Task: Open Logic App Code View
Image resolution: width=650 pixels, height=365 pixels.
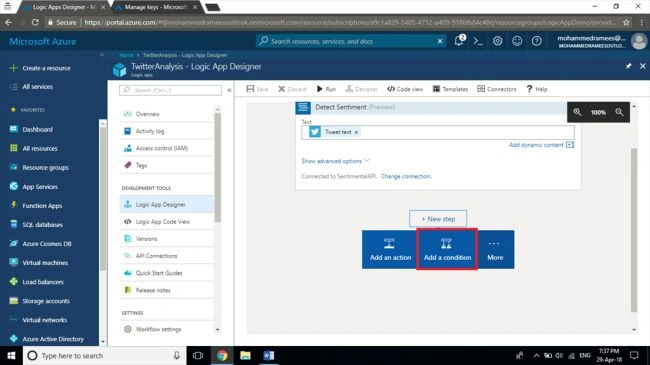Action: coord(167,221)
